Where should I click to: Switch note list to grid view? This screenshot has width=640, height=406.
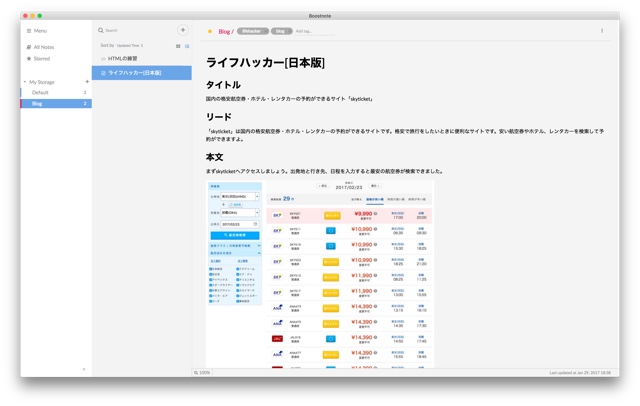178,46
